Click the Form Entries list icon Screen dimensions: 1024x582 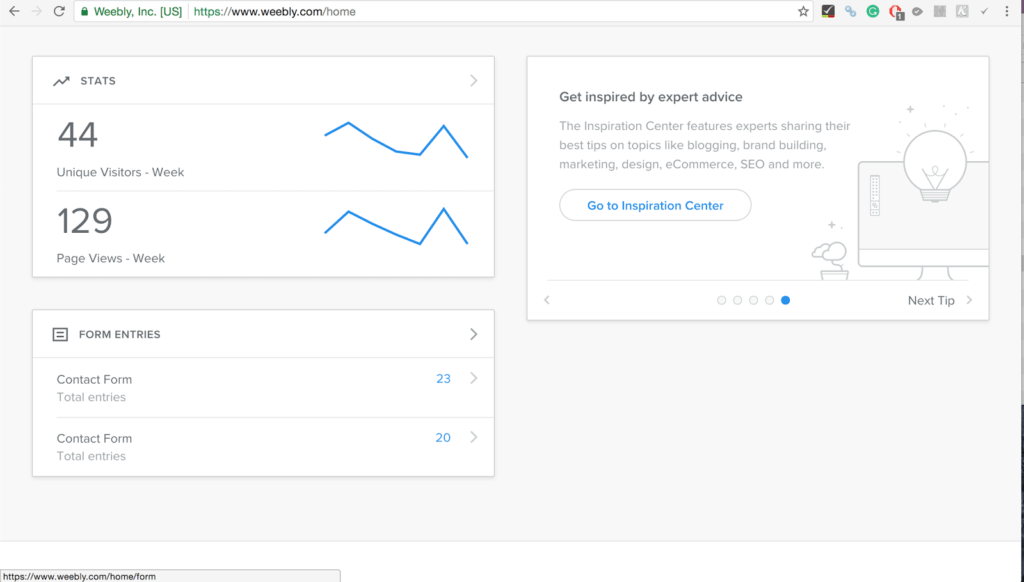pyautogui.click(x=60, y=334)
